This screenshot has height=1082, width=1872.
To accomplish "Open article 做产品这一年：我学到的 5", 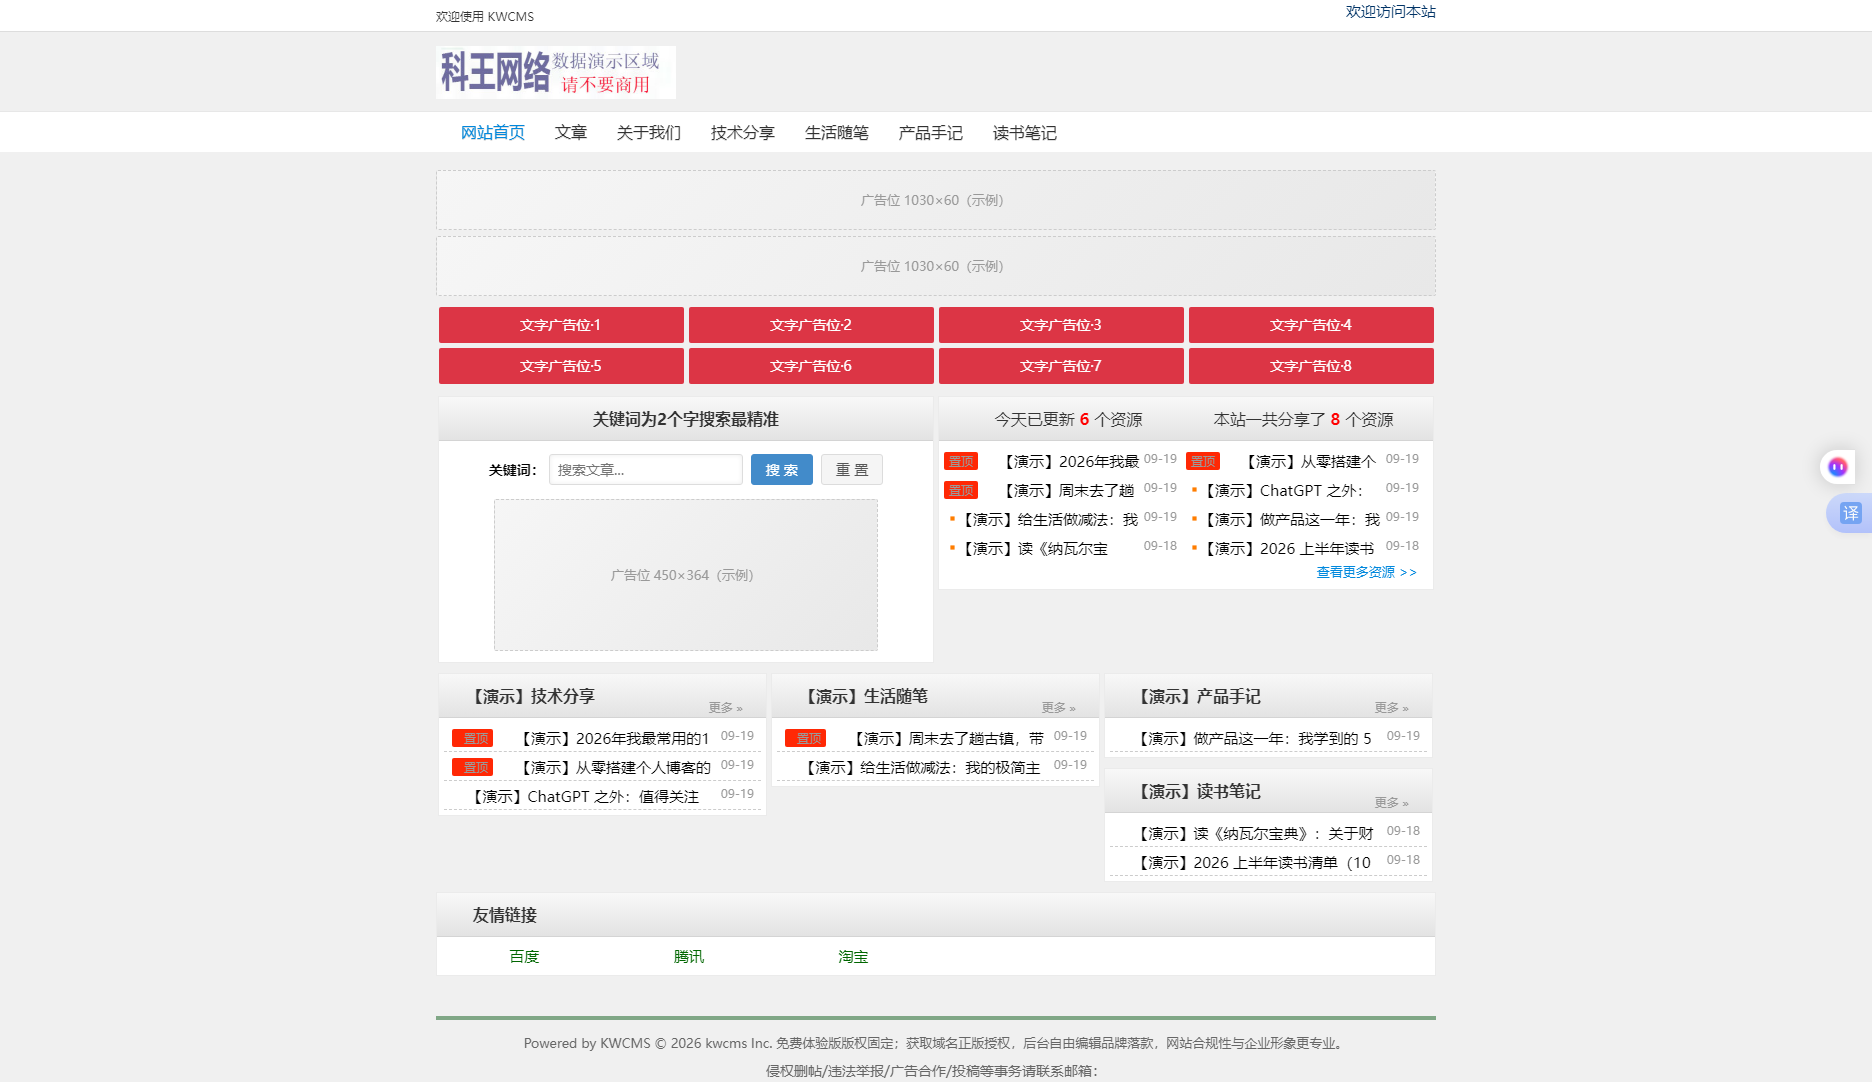I will tap(1254, 739).
